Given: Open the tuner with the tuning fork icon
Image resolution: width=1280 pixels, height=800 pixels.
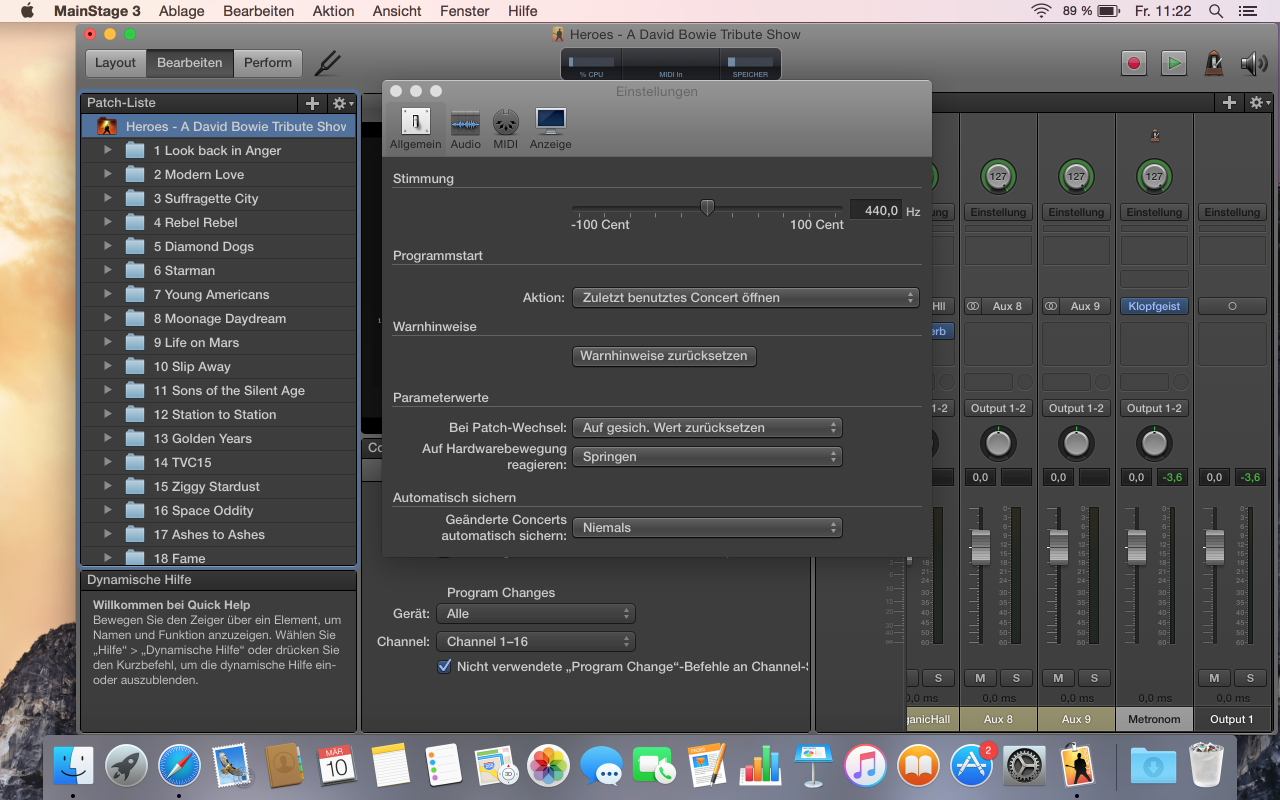Looking at the screenshot, I should coord(327,63).
